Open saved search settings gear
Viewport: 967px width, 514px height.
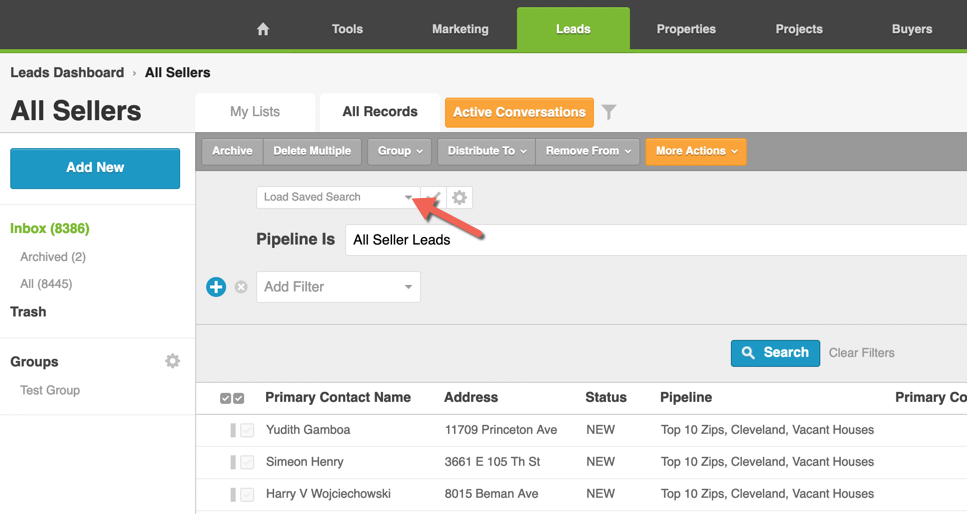pyautogui.click(x=460, y=198)
